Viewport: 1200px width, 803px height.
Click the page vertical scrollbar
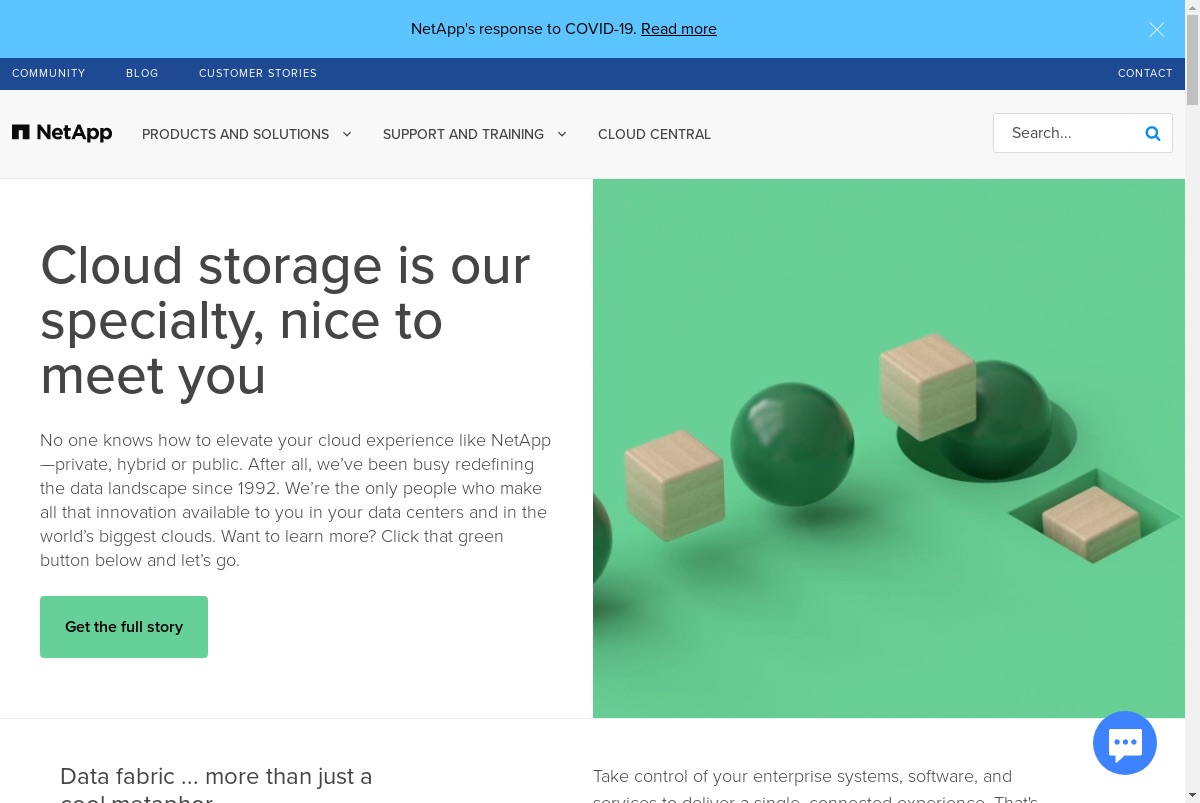click(1192, 401)
